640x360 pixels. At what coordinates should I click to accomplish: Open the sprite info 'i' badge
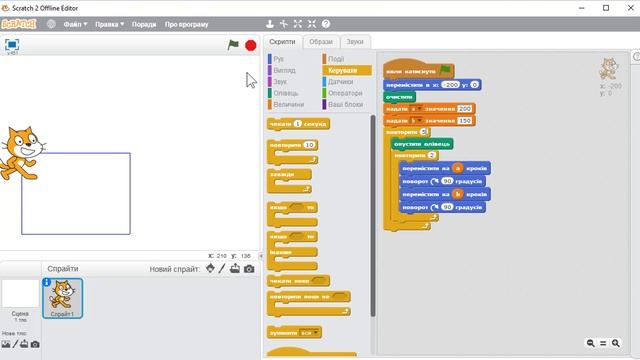point(47,282)
